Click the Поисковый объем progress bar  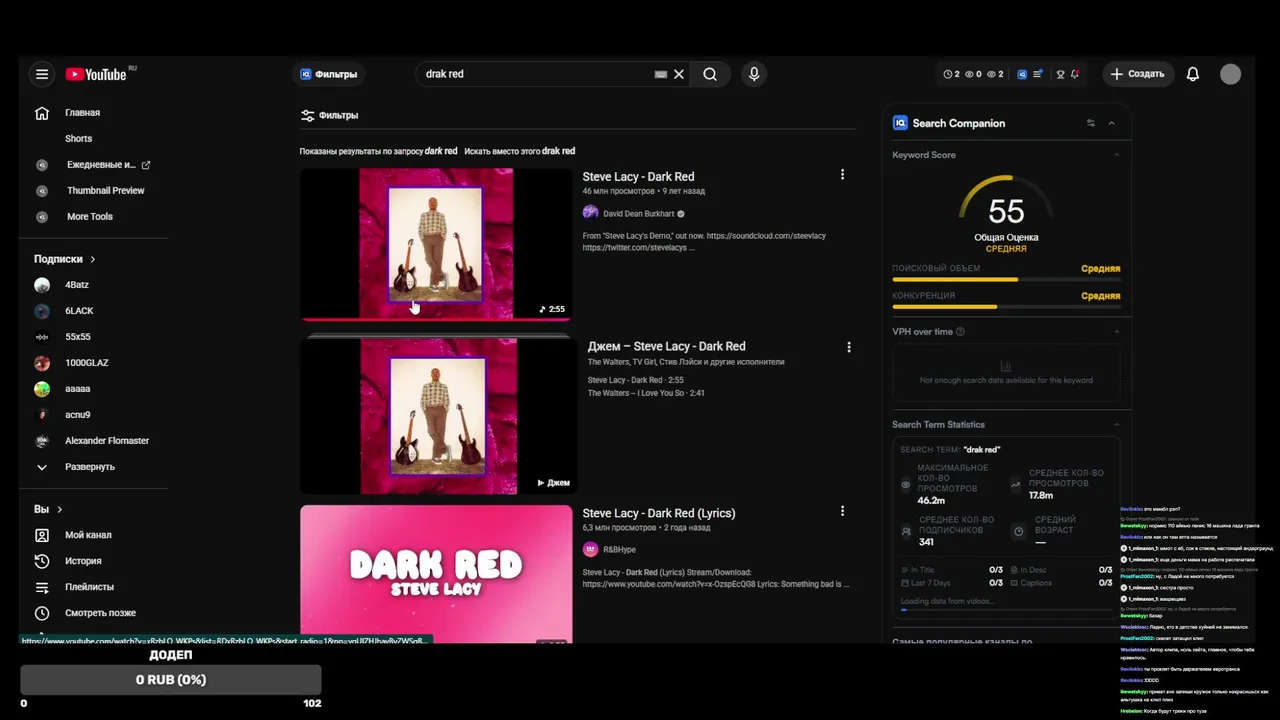coord(1006,280)
